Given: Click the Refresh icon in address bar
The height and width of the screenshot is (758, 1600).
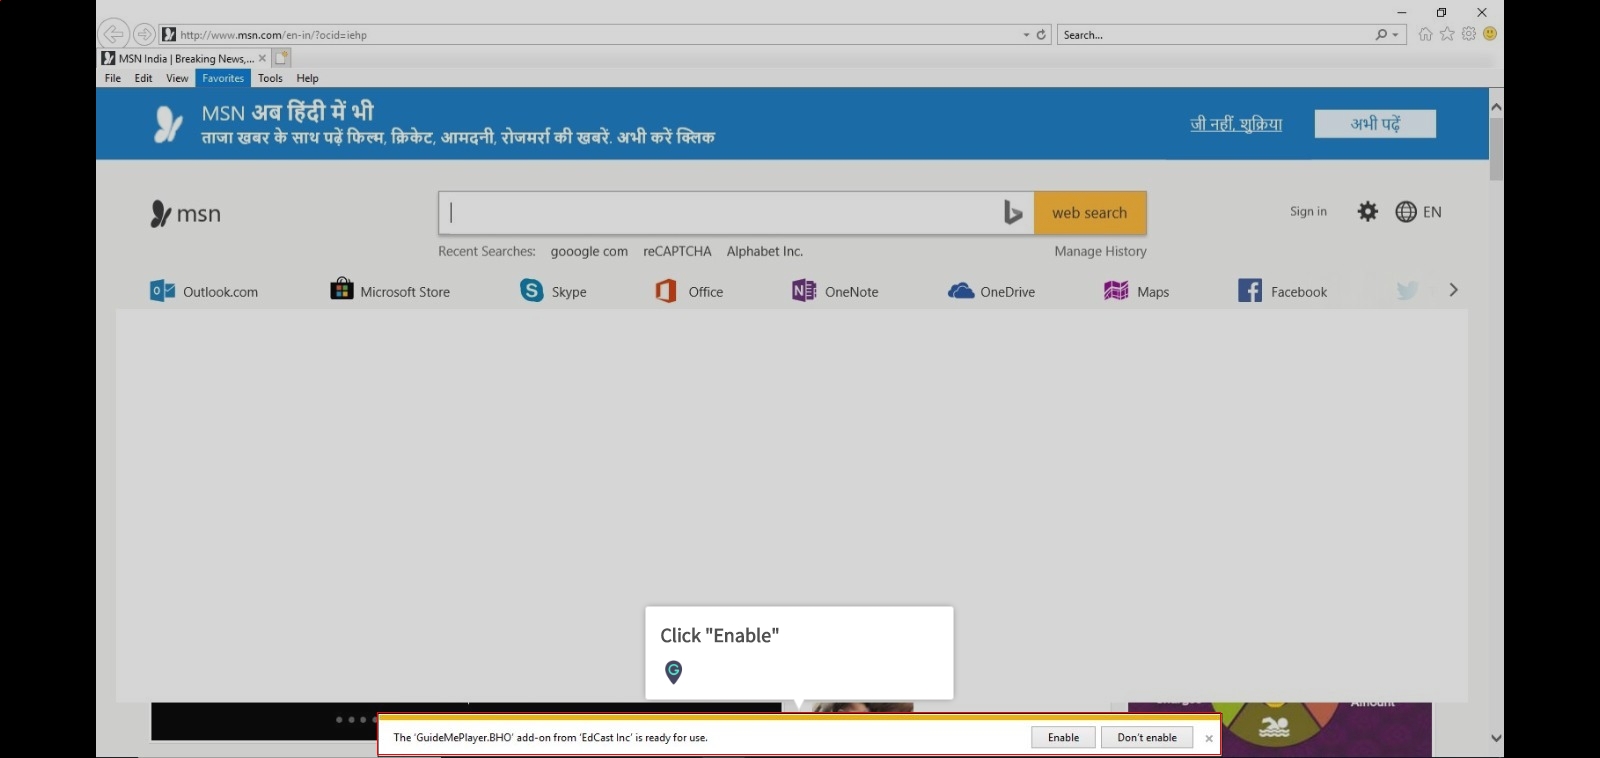Looking at the screenshot, I should coord(1041,34).
